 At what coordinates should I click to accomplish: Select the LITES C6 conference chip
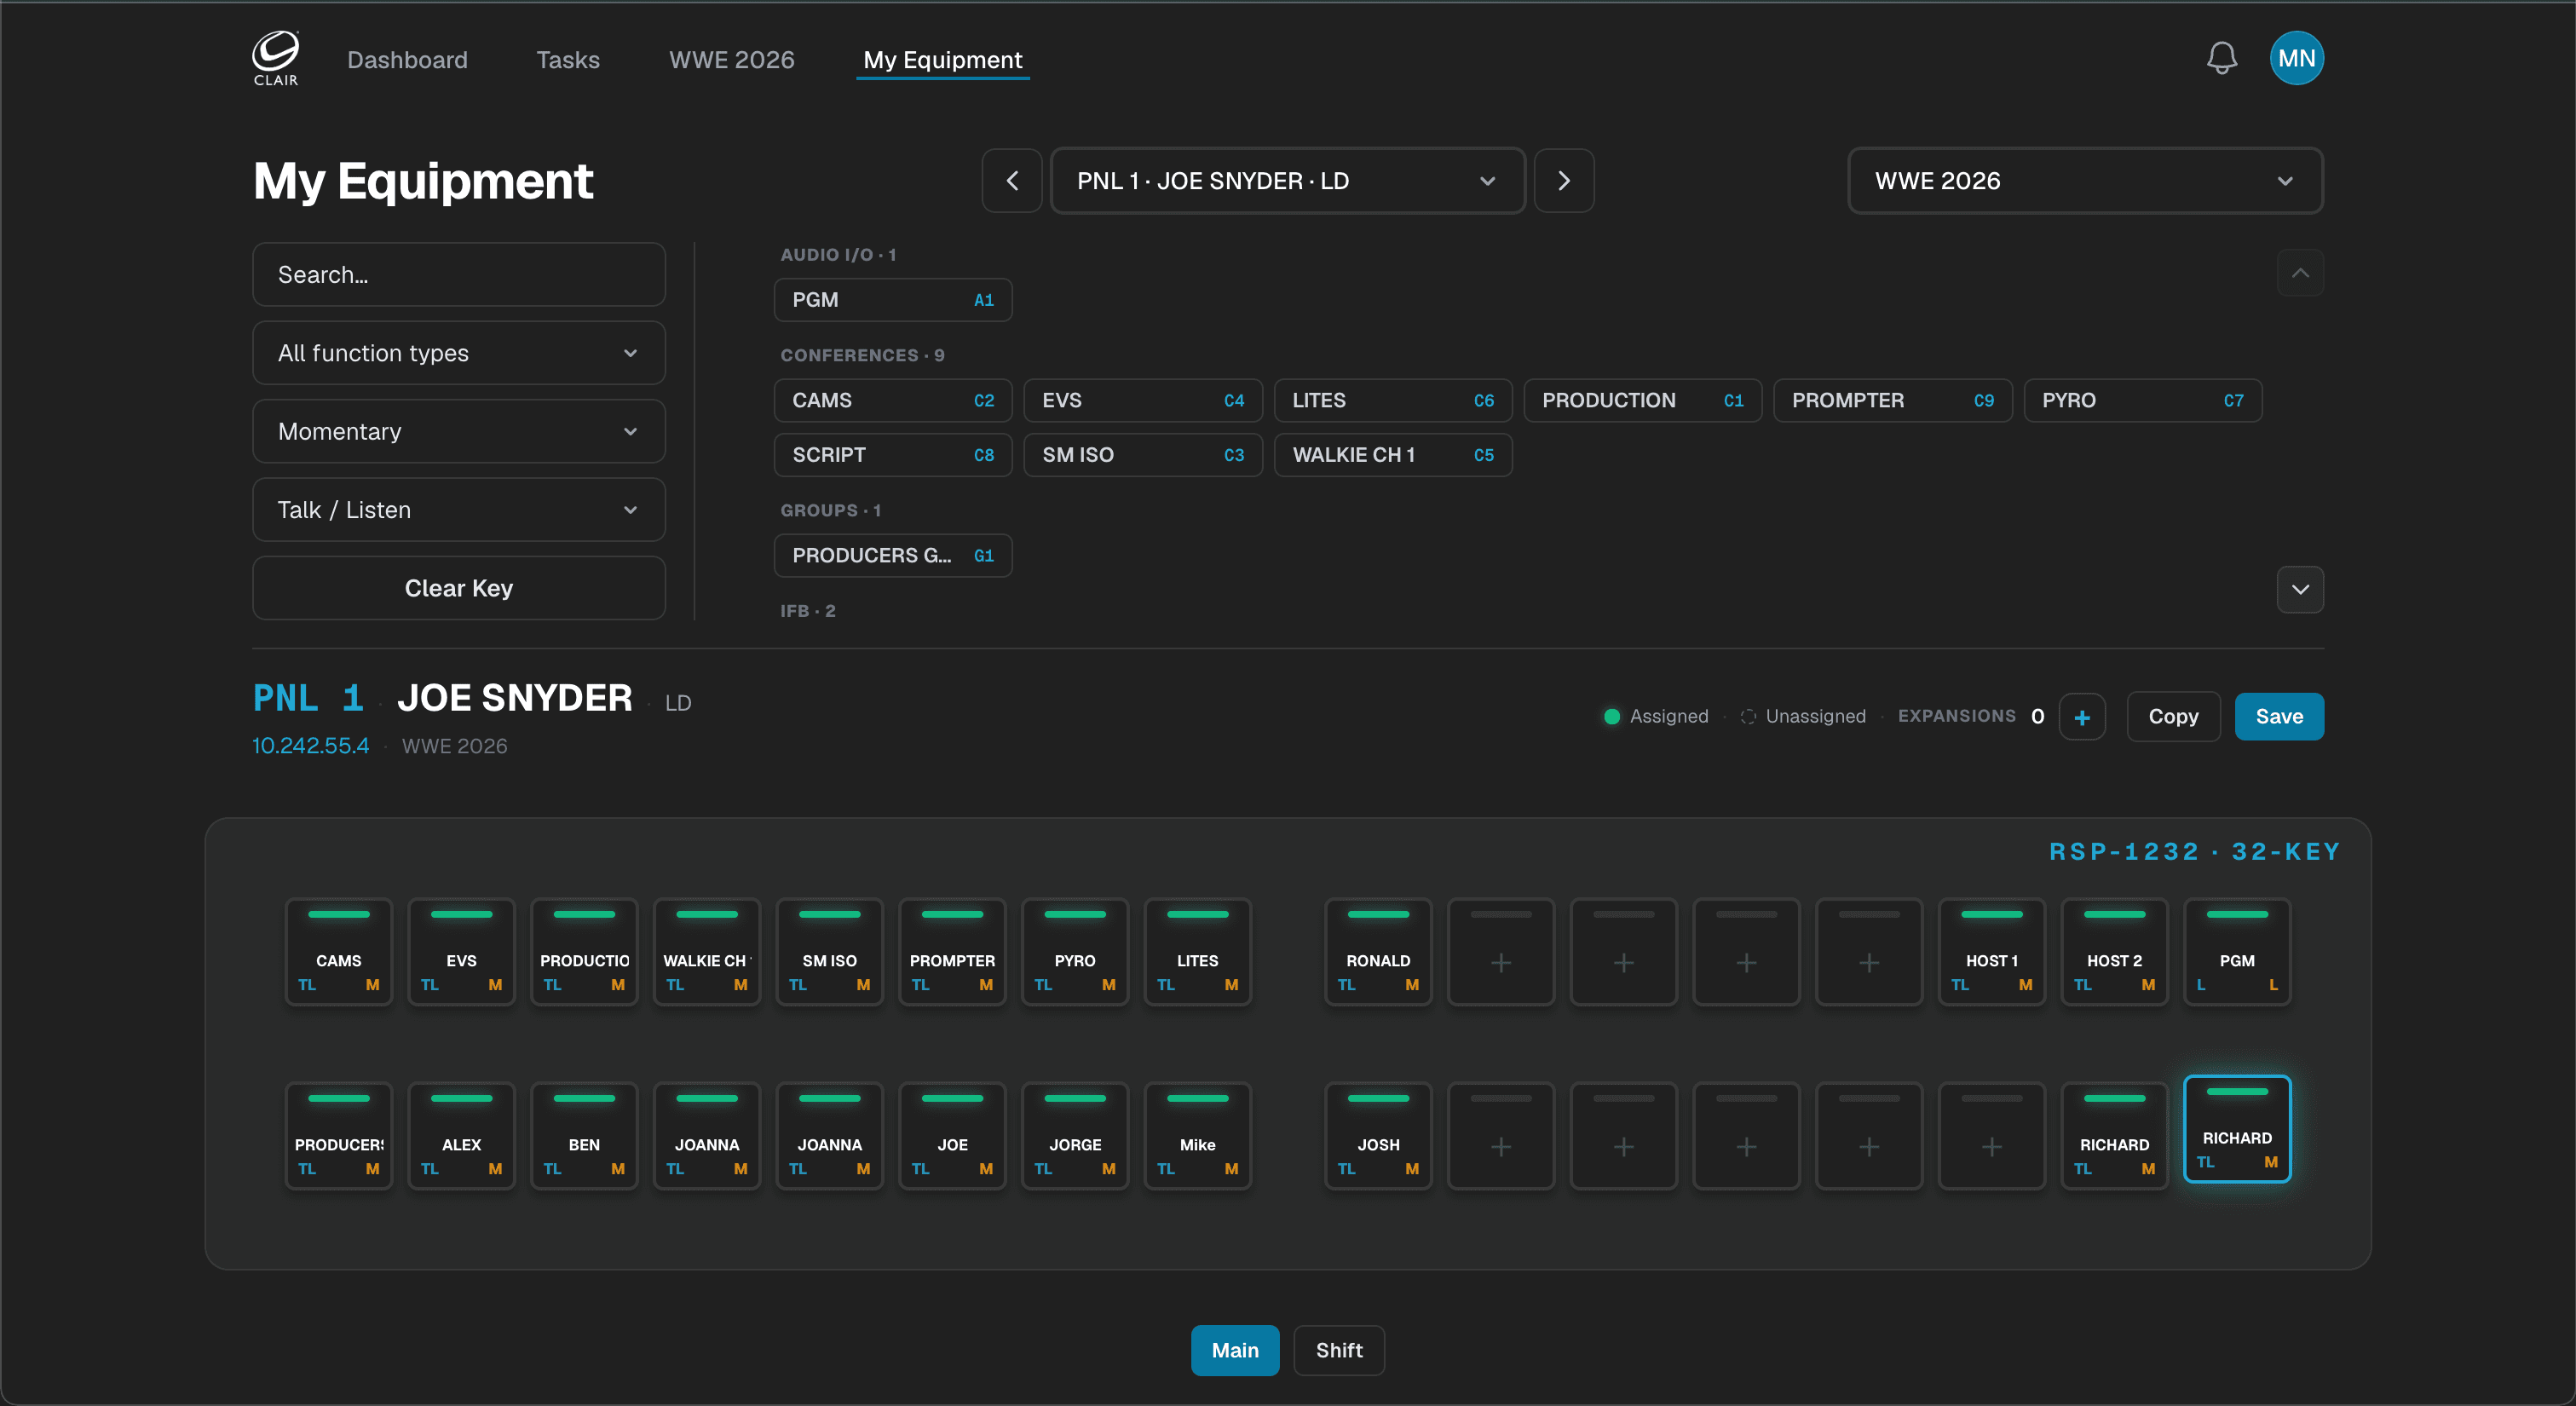pos(1393,401)
